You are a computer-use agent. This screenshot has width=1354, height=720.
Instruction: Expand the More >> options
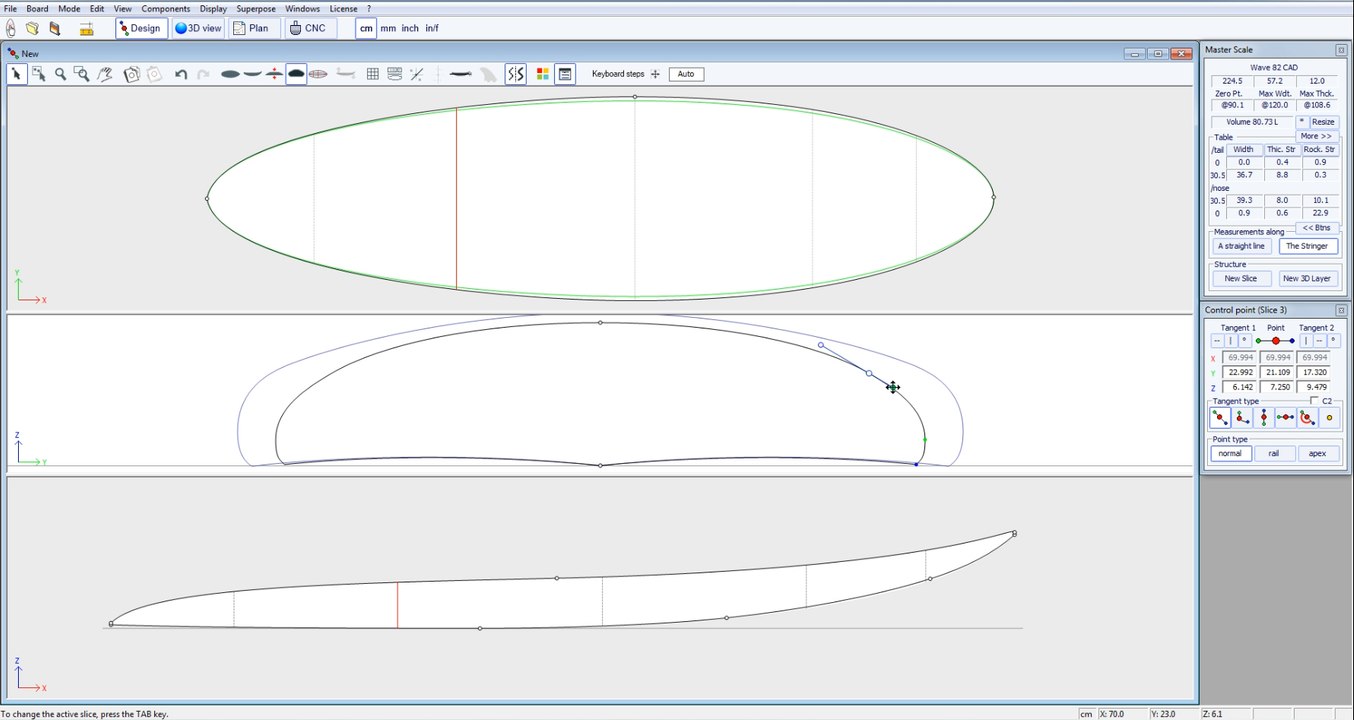click(1316, 136)
